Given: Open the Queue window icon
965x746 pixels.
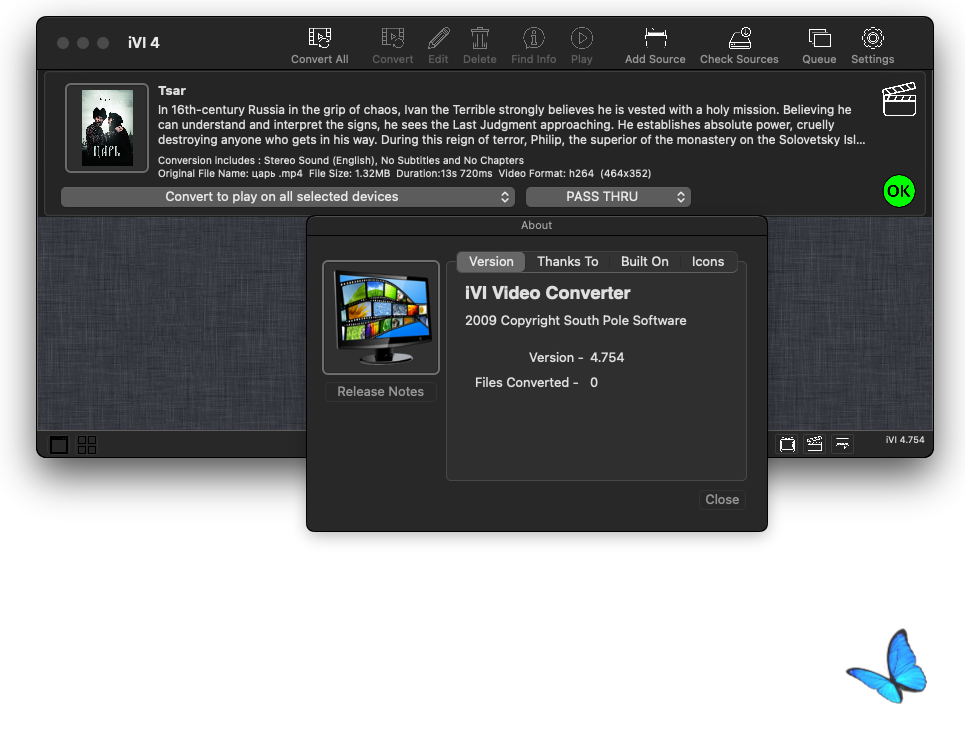Looking at the screenshot, I should pos(819,38).
